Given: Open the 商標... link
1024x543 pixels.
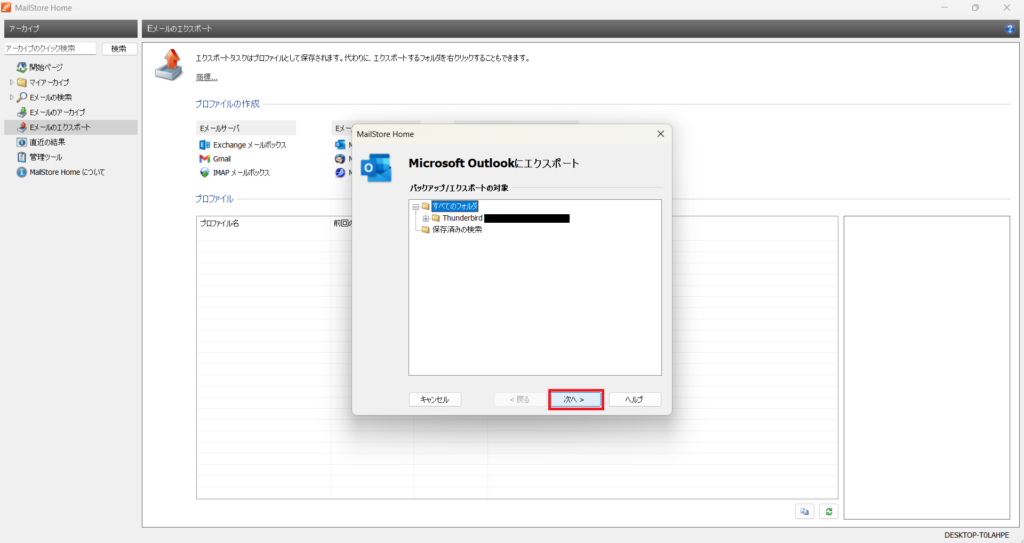Looking at the screenshot, I should click(x=206, y=78).
